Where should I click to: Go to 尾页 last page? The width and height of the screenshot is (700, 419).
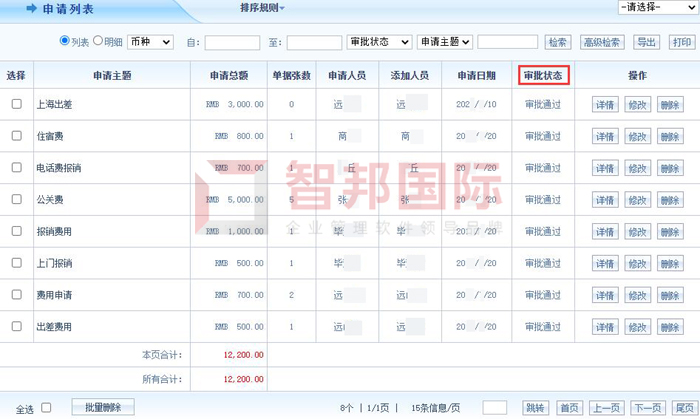click(685, 408)
